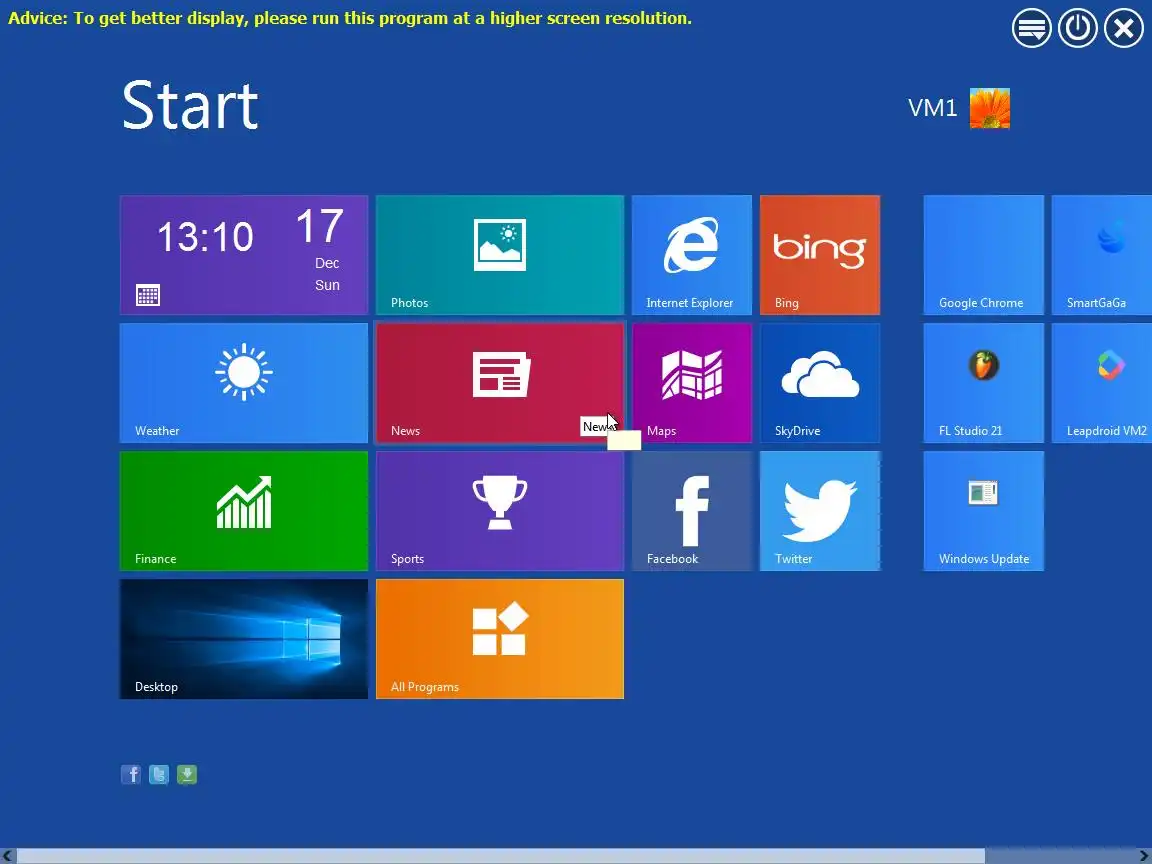Image resolution: width=1152 pixels, height=864 pixels.
Task: Launch the SmartGaGa tile
Action: 1102,255
